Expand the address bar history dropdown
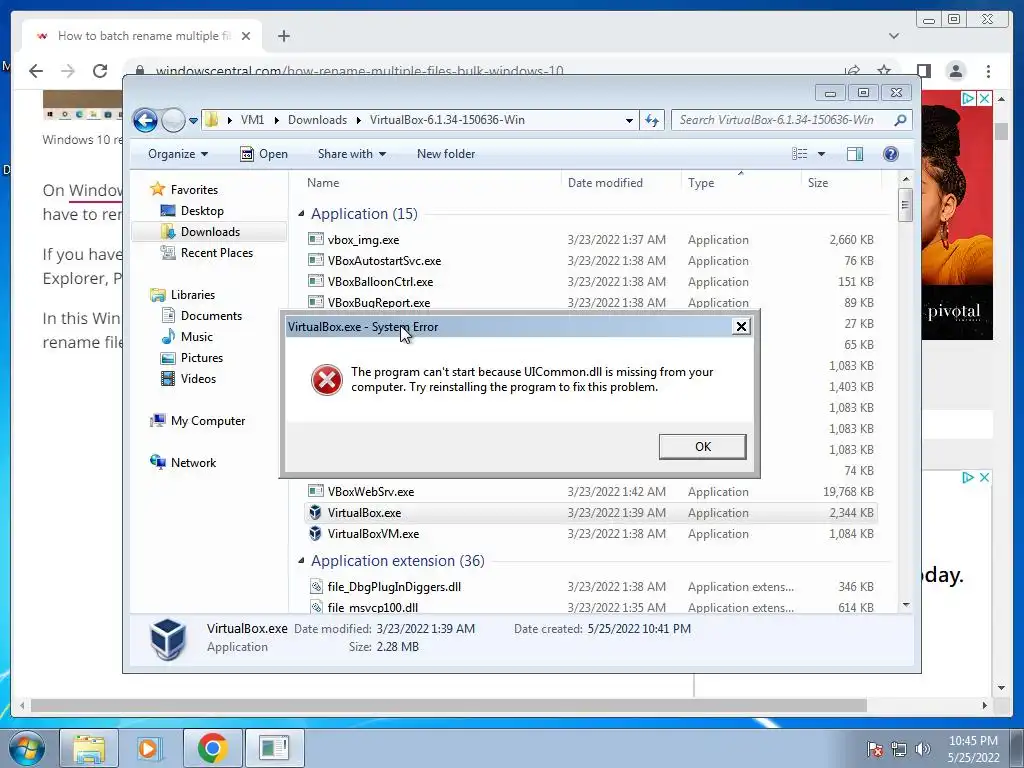The width and height of the screenshot is (1024, 768). point(629,120)
